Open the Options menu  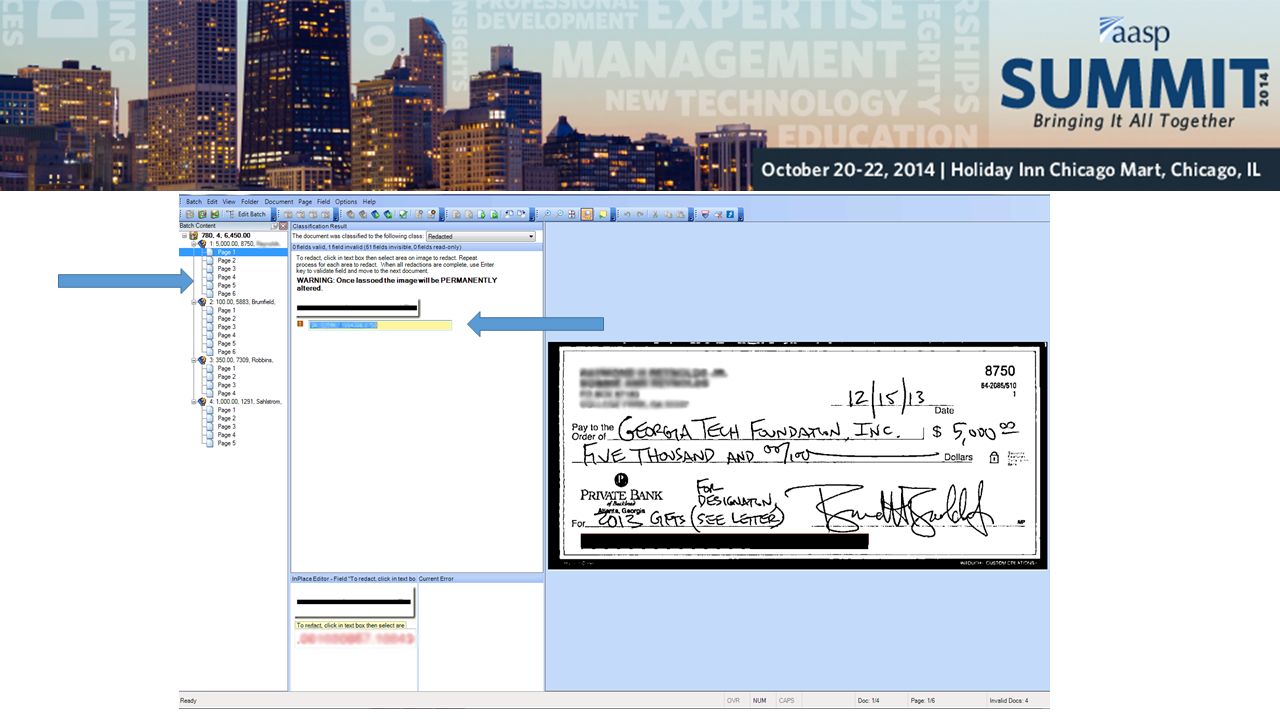(346, 202)
